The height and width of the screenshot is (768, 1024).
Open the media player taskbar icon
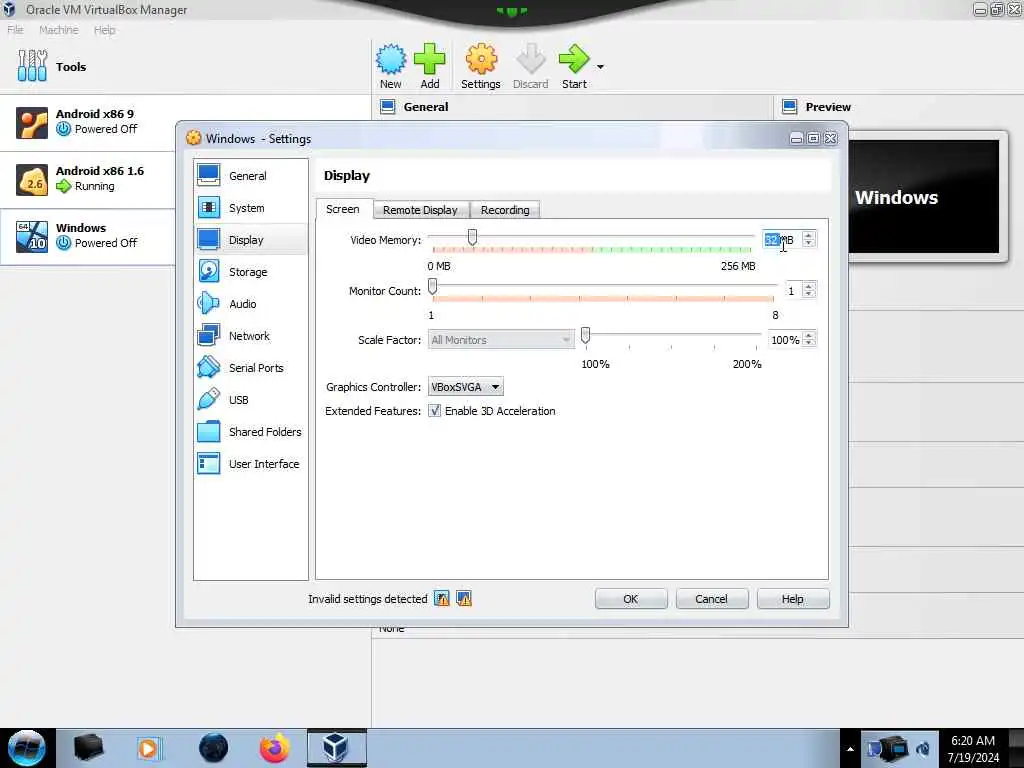(x=148, y=748)
